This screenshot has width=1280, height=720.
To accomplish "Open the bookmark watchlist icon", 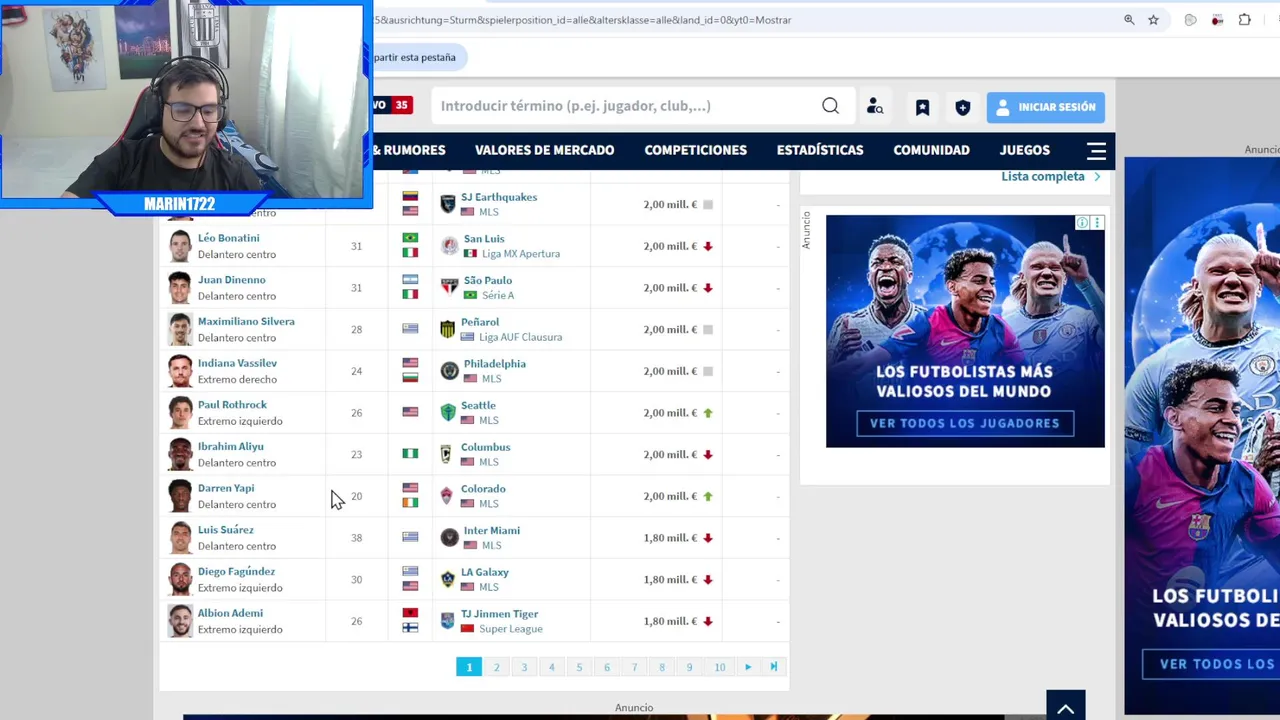I will (x=922, y=107).
